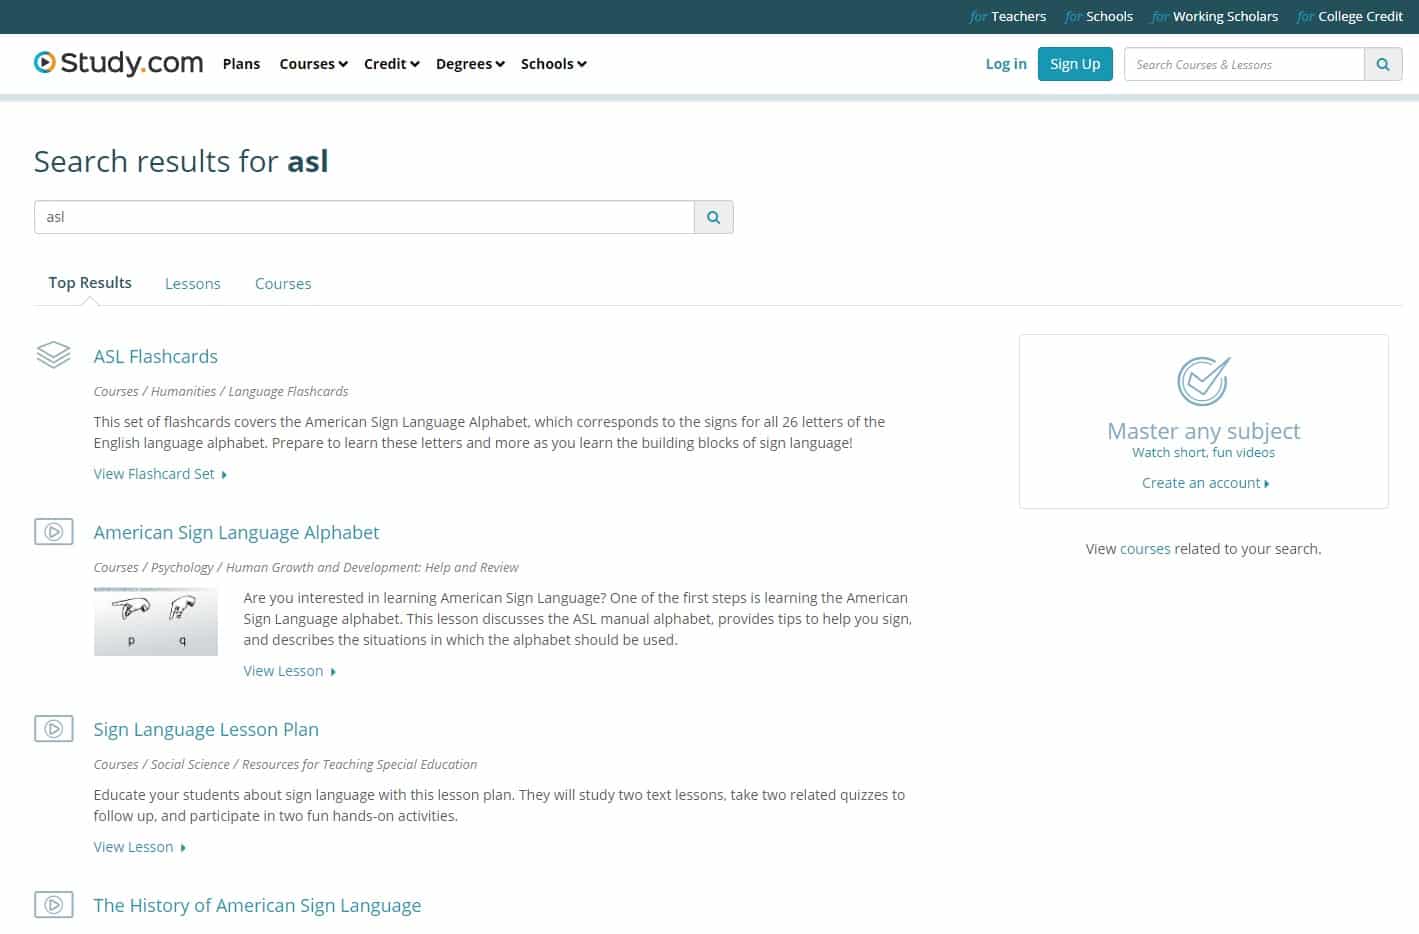This screenshot has height=934, width=1419.
Task: Expand the Degrees dropdown menu
Action: 470,64
